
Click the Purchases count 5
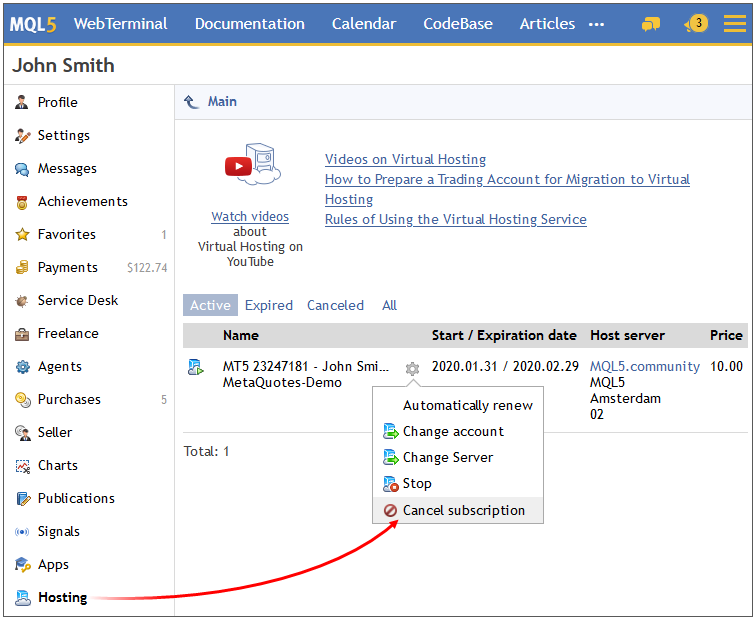pyautogui.click(x=164, y=400)
